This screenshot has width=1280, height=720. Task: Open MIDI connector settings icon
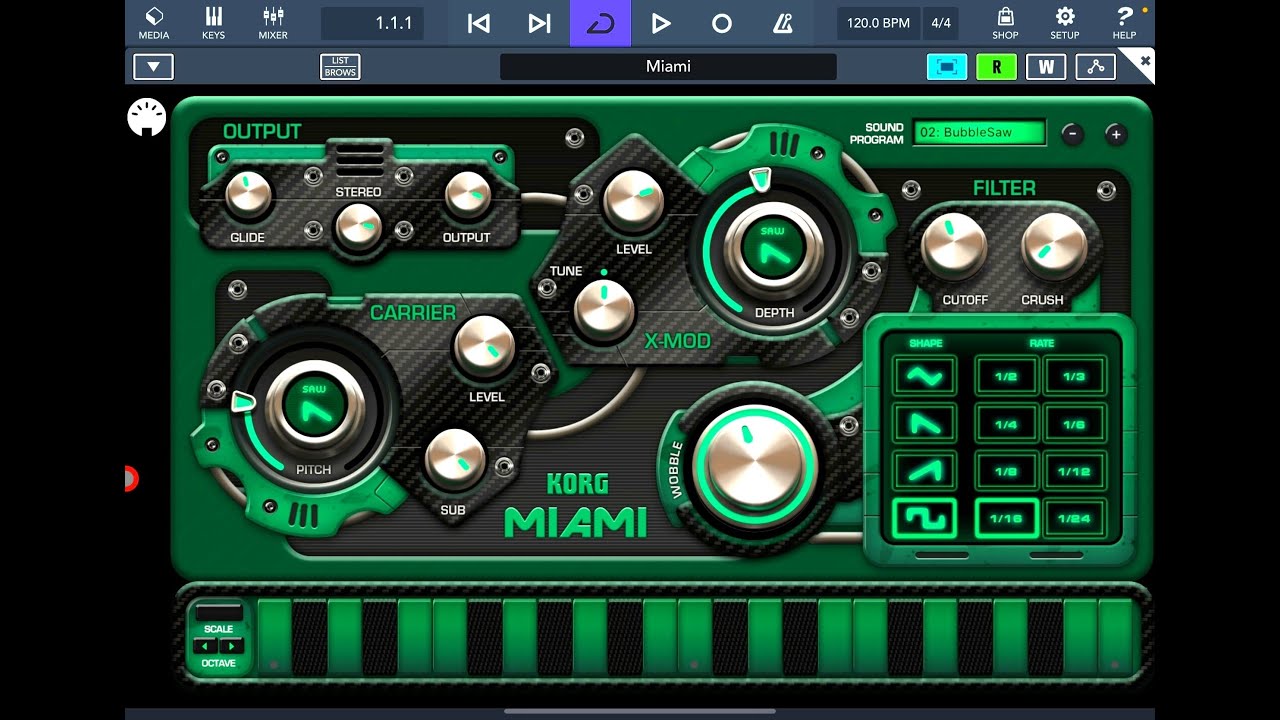[147, 118]
